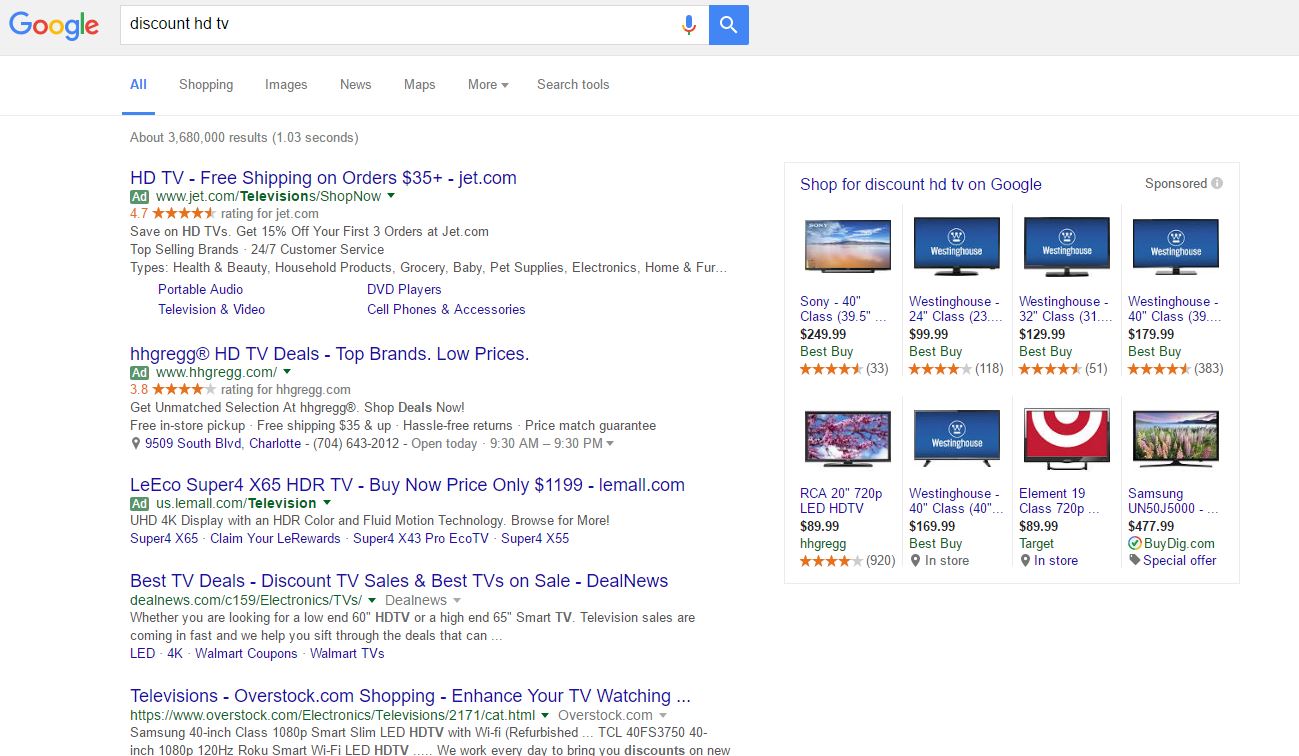1299x756 pixels.
Task: Open hhgregg HD TV Deals ad
Action: pyautogui.click(x=329, y=354)
